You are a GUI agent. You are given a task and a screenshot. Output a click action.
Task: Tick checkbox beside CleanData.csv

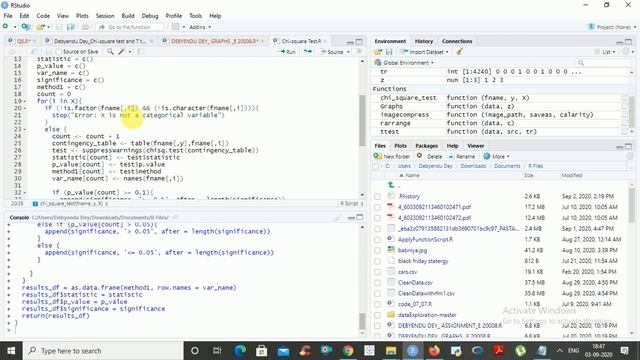(377, 283)
